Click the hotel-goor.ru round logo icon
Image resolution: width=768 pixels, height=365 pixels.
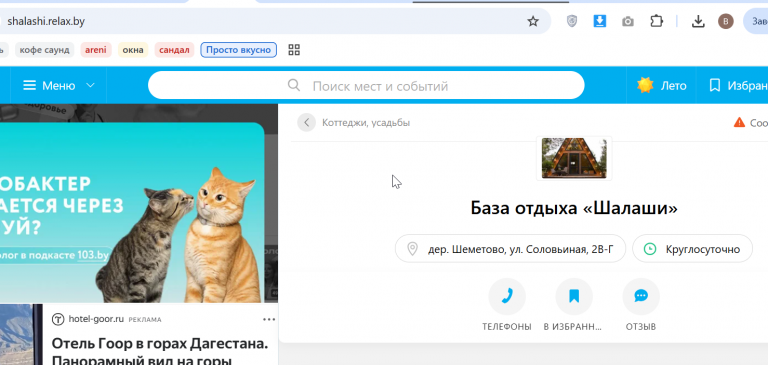pyautogui.click(x=58, y=319)
